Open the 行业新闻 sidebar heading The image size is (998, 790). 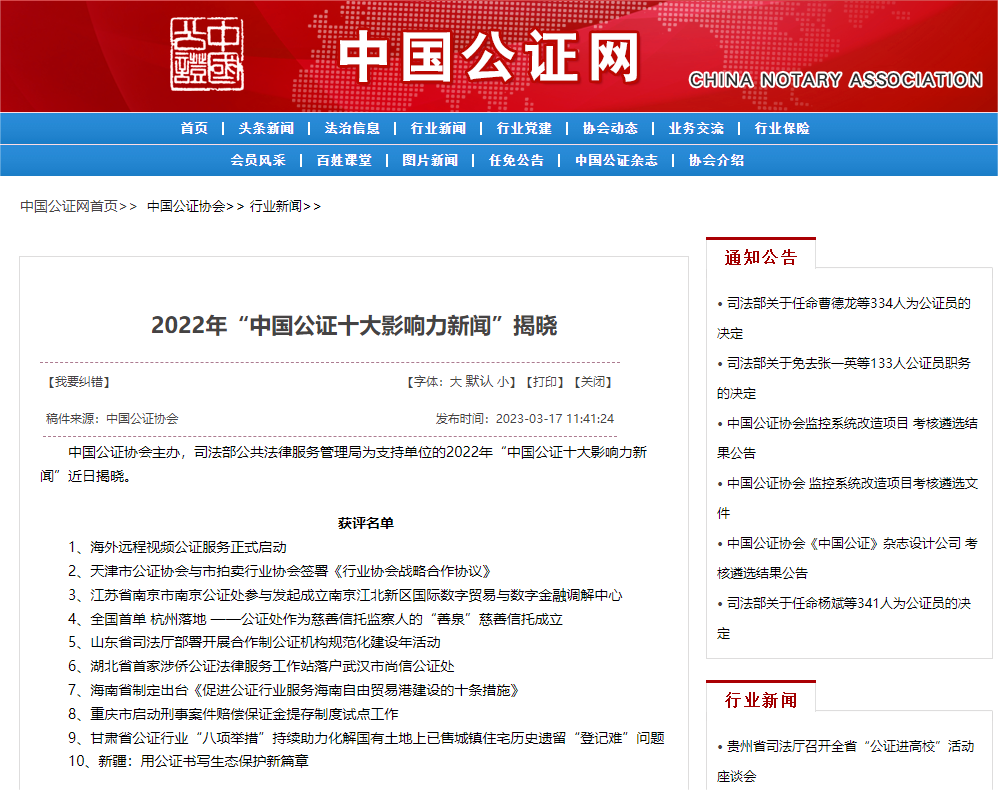[761, 700]
